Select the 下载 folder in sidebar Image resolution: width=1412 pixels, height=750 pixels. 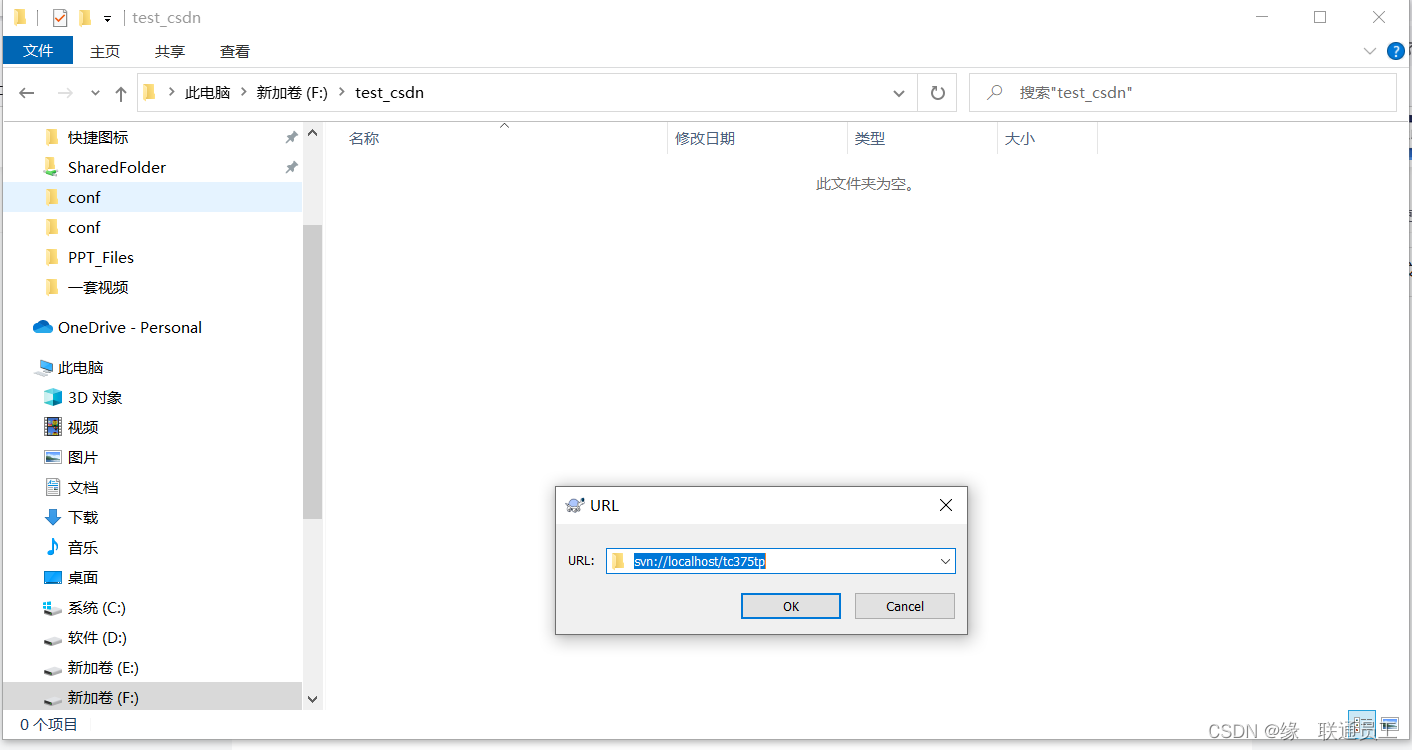(x=80, y=517)
